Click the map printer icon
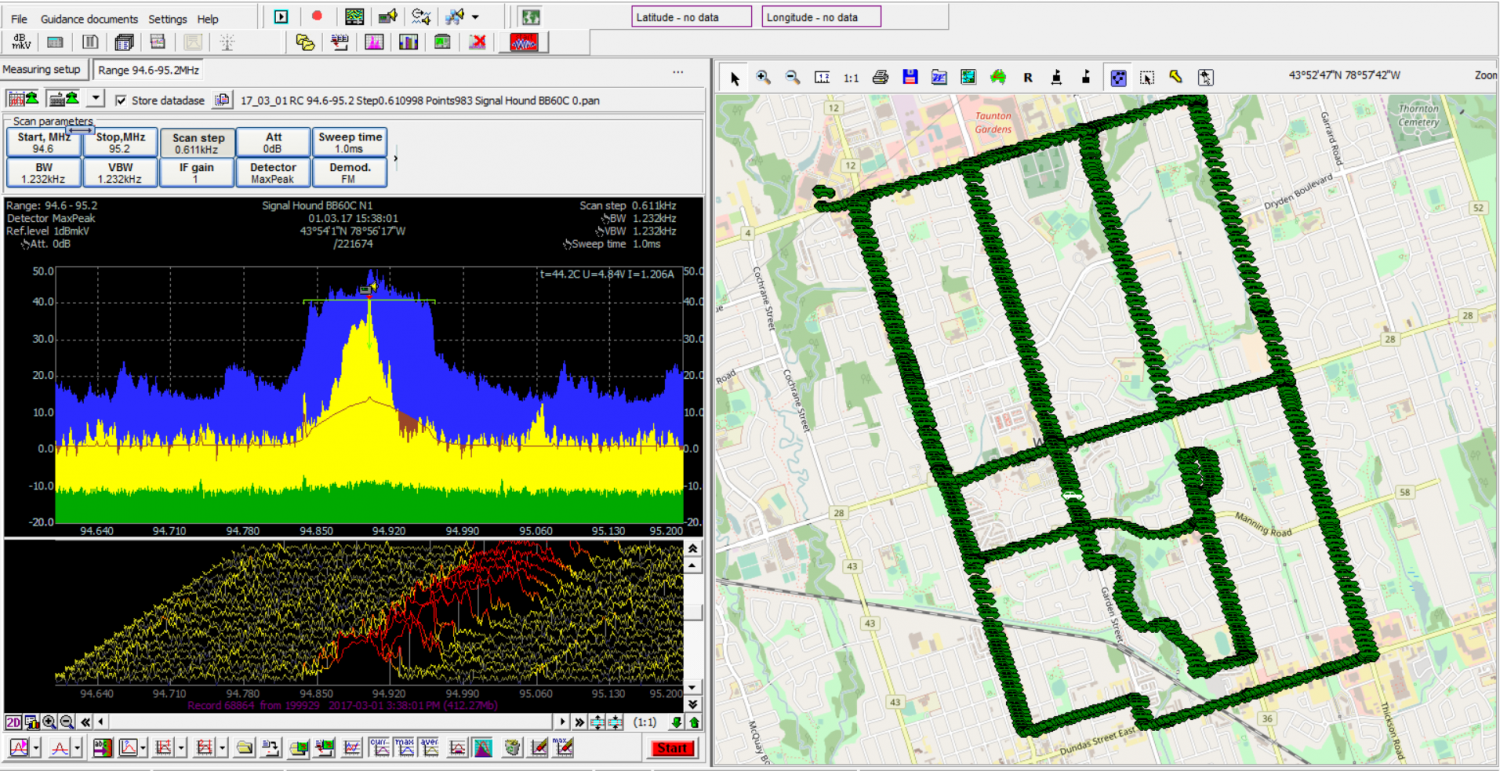 [x=880, y=77]
